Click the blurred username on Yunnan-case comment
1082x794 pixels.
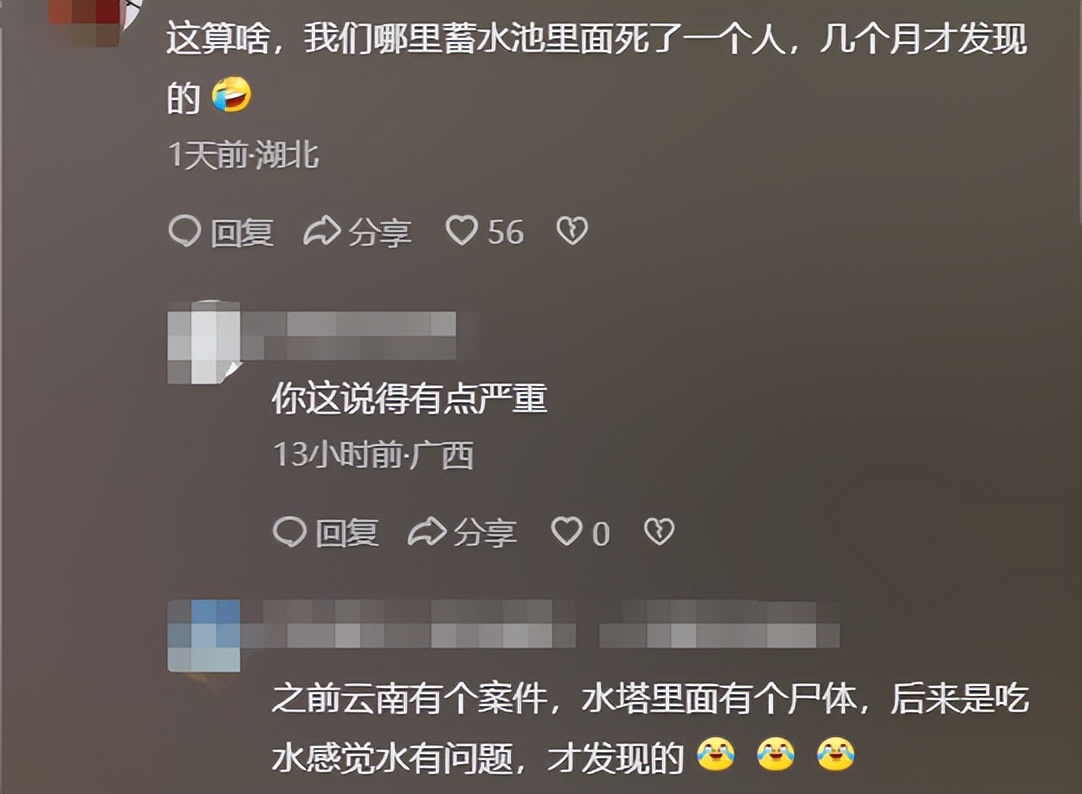tap(540, 624)
